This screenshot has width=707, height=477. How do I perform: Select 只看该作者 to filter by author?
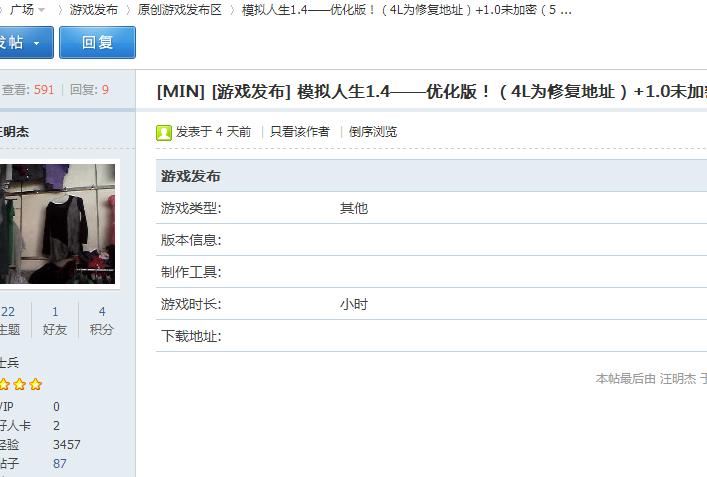click(299, 132)
